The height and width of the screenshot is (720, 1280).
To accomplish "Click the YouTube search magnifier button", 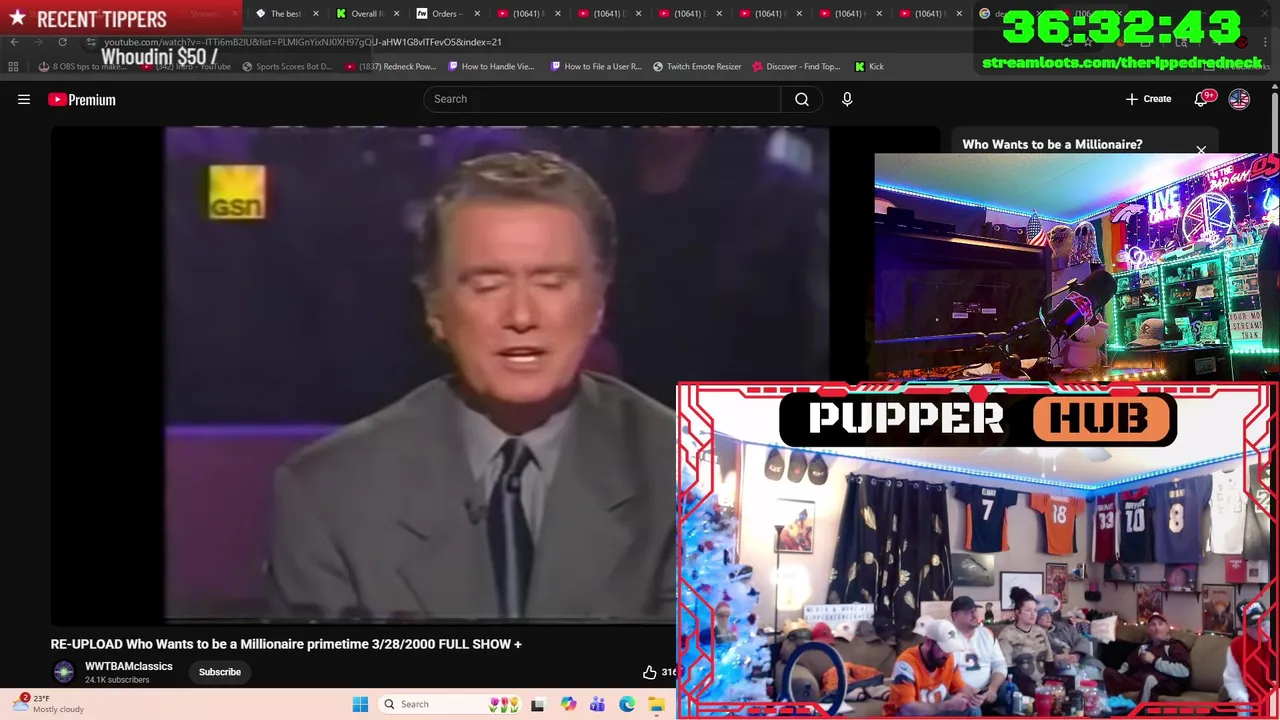I will (802, 99).
